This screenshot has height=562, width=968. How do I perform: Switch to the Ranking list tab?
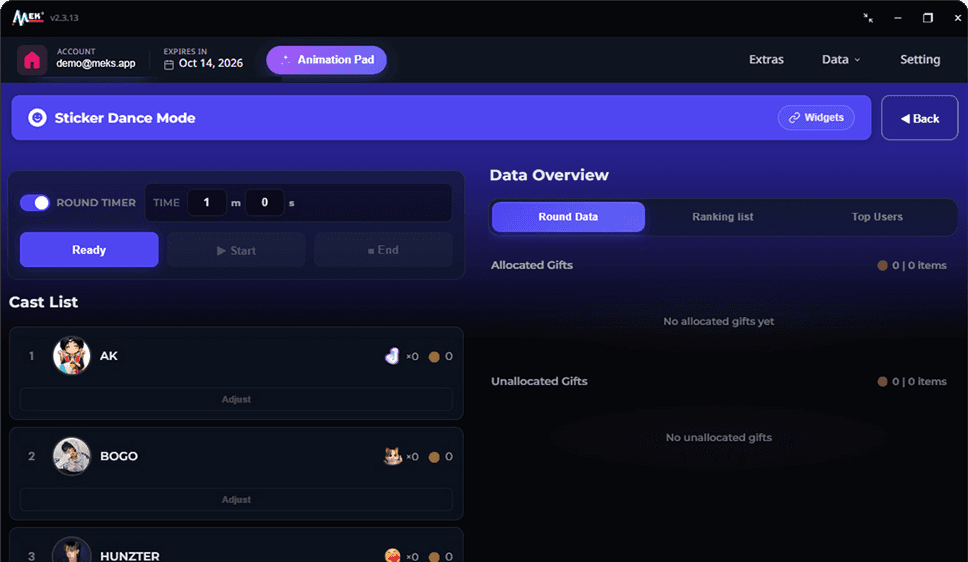point(722,217)
